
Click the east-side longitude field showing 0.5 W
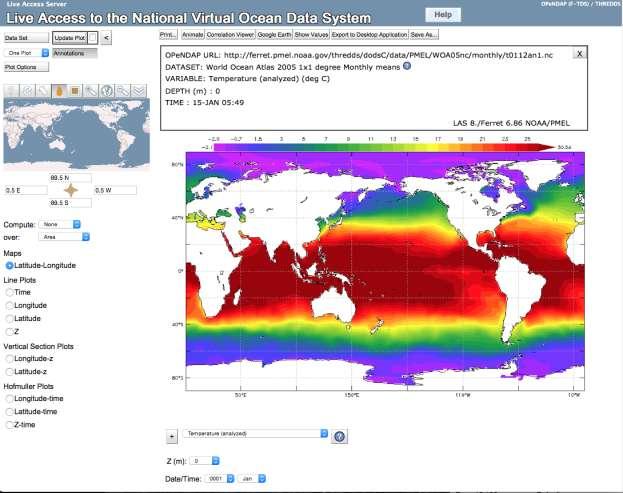click(x=115, y=190)
